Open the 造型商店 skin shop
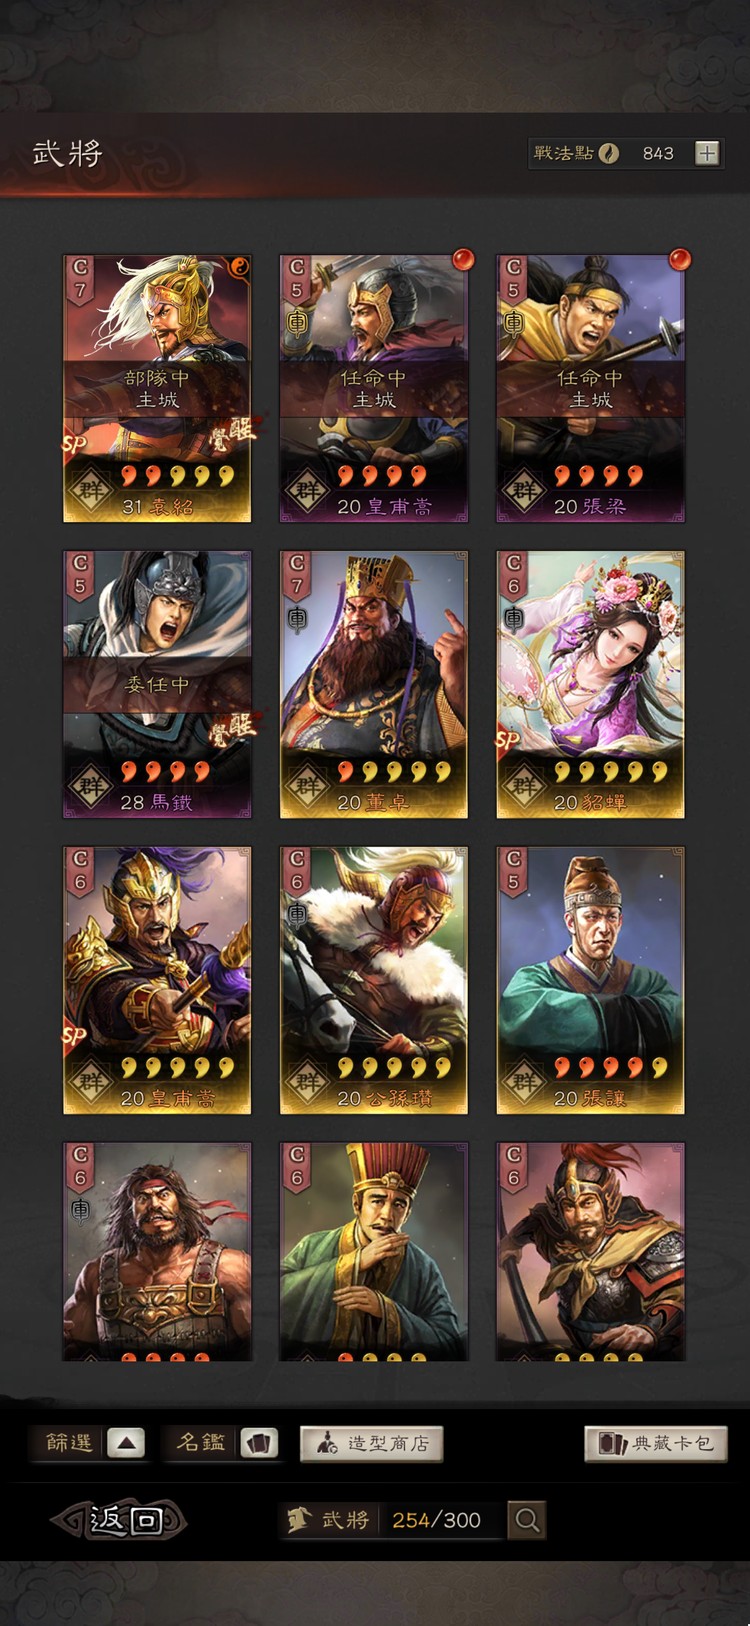This screenshot has width=750, height=1626. pos(372,1443)
